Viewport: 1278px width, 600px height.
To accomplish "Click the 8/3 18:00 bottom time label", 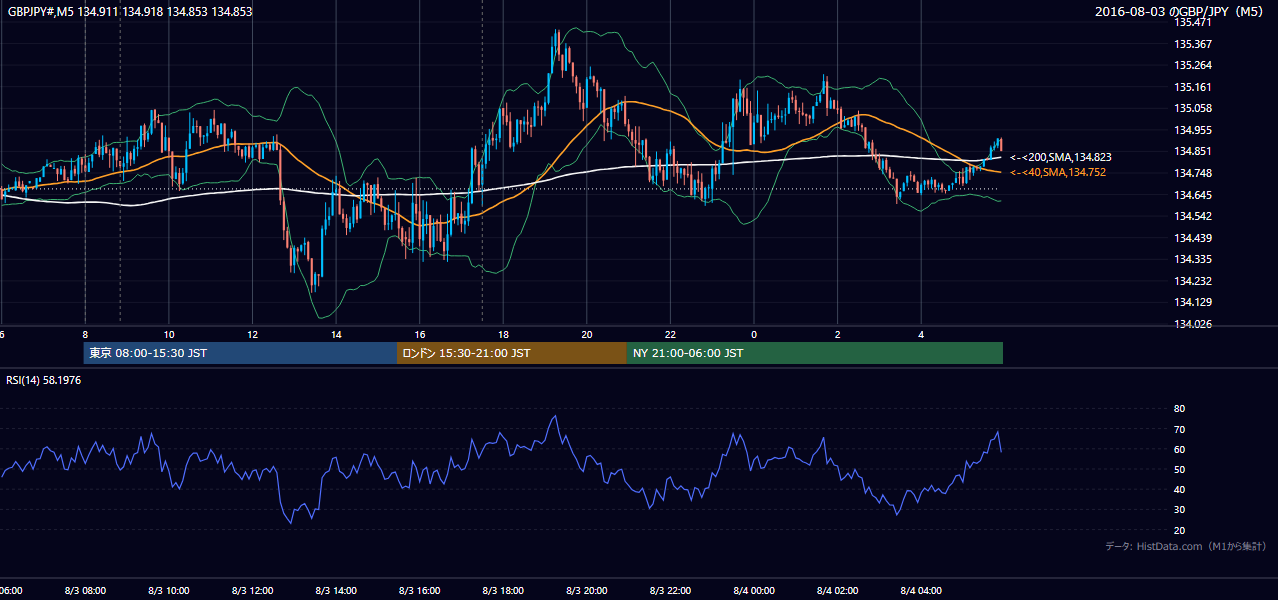I will point(503,591).
